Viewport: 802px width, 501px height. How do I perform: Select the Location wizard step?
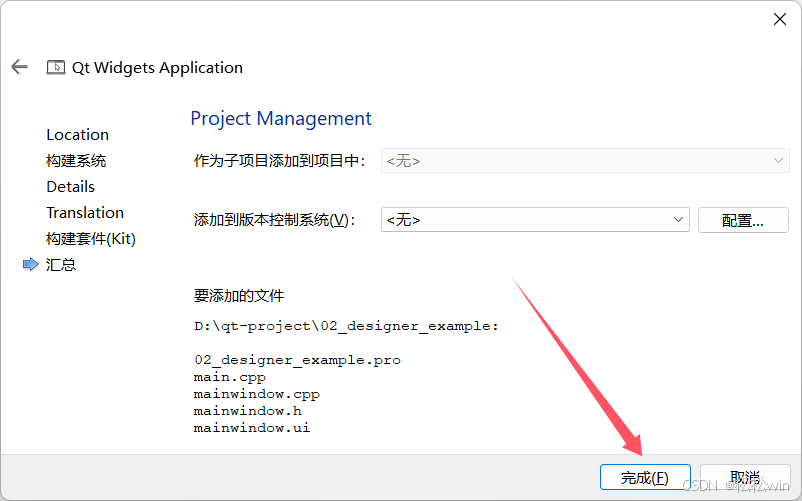click(x=78, y=134)
